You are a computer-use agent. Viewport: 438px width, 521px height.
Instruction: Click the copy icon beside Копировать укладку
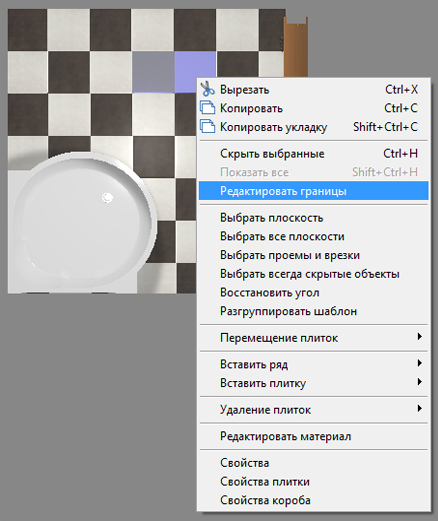tap(207, 127)
